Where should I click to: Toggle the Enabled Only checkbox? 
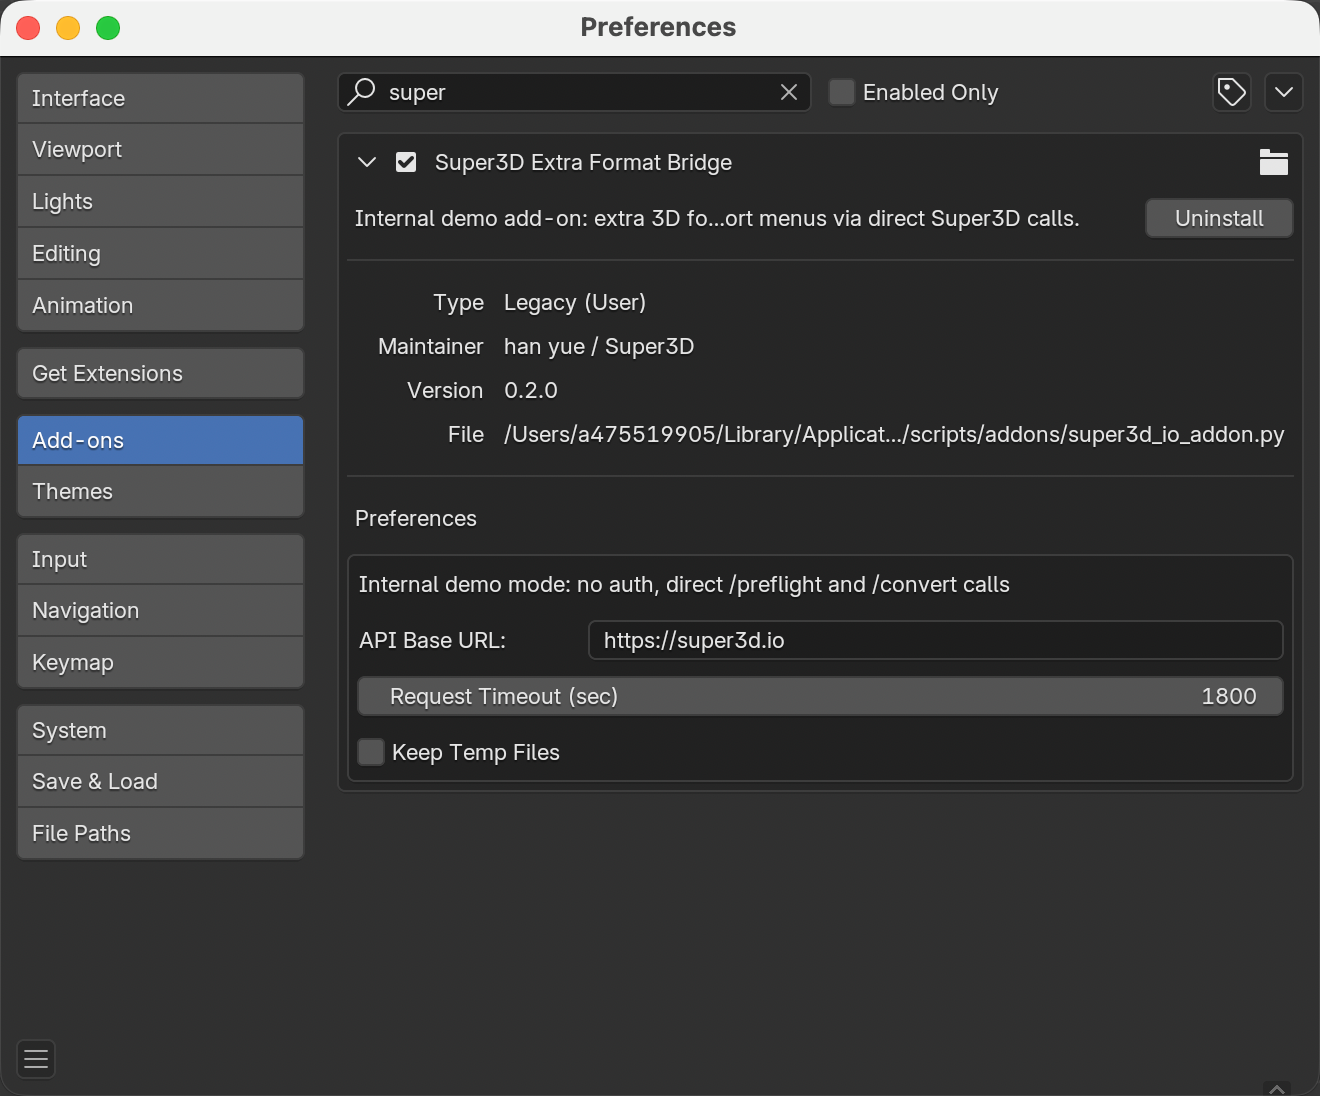coord(842,92)
